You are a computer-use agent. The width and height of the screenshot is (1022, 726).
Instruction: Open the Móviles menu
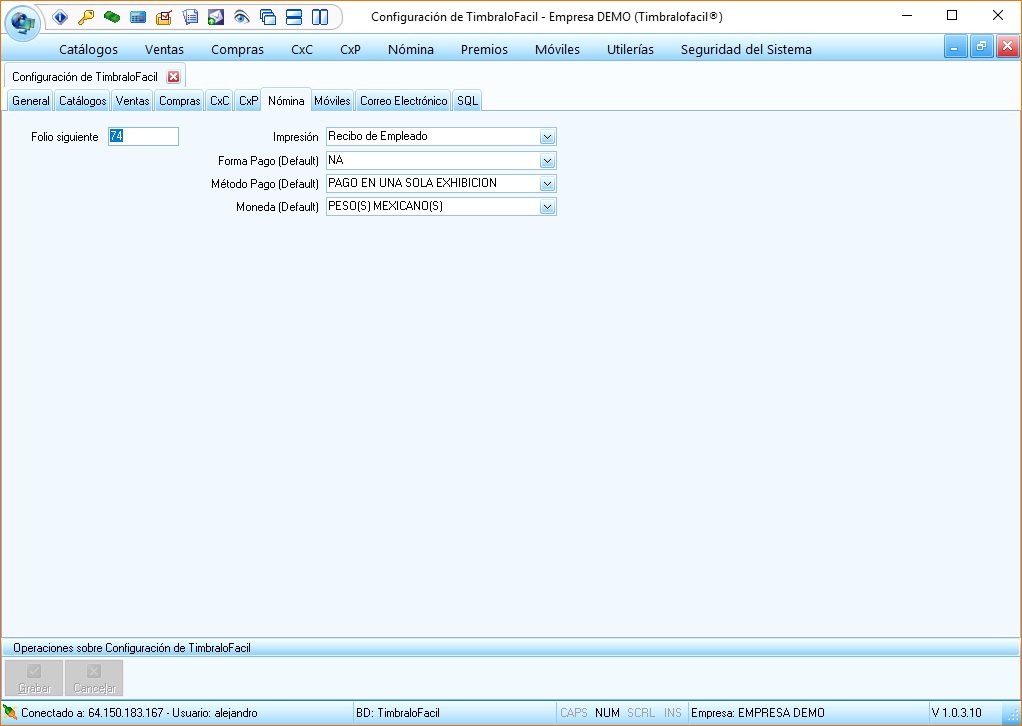tap(557, 50)
